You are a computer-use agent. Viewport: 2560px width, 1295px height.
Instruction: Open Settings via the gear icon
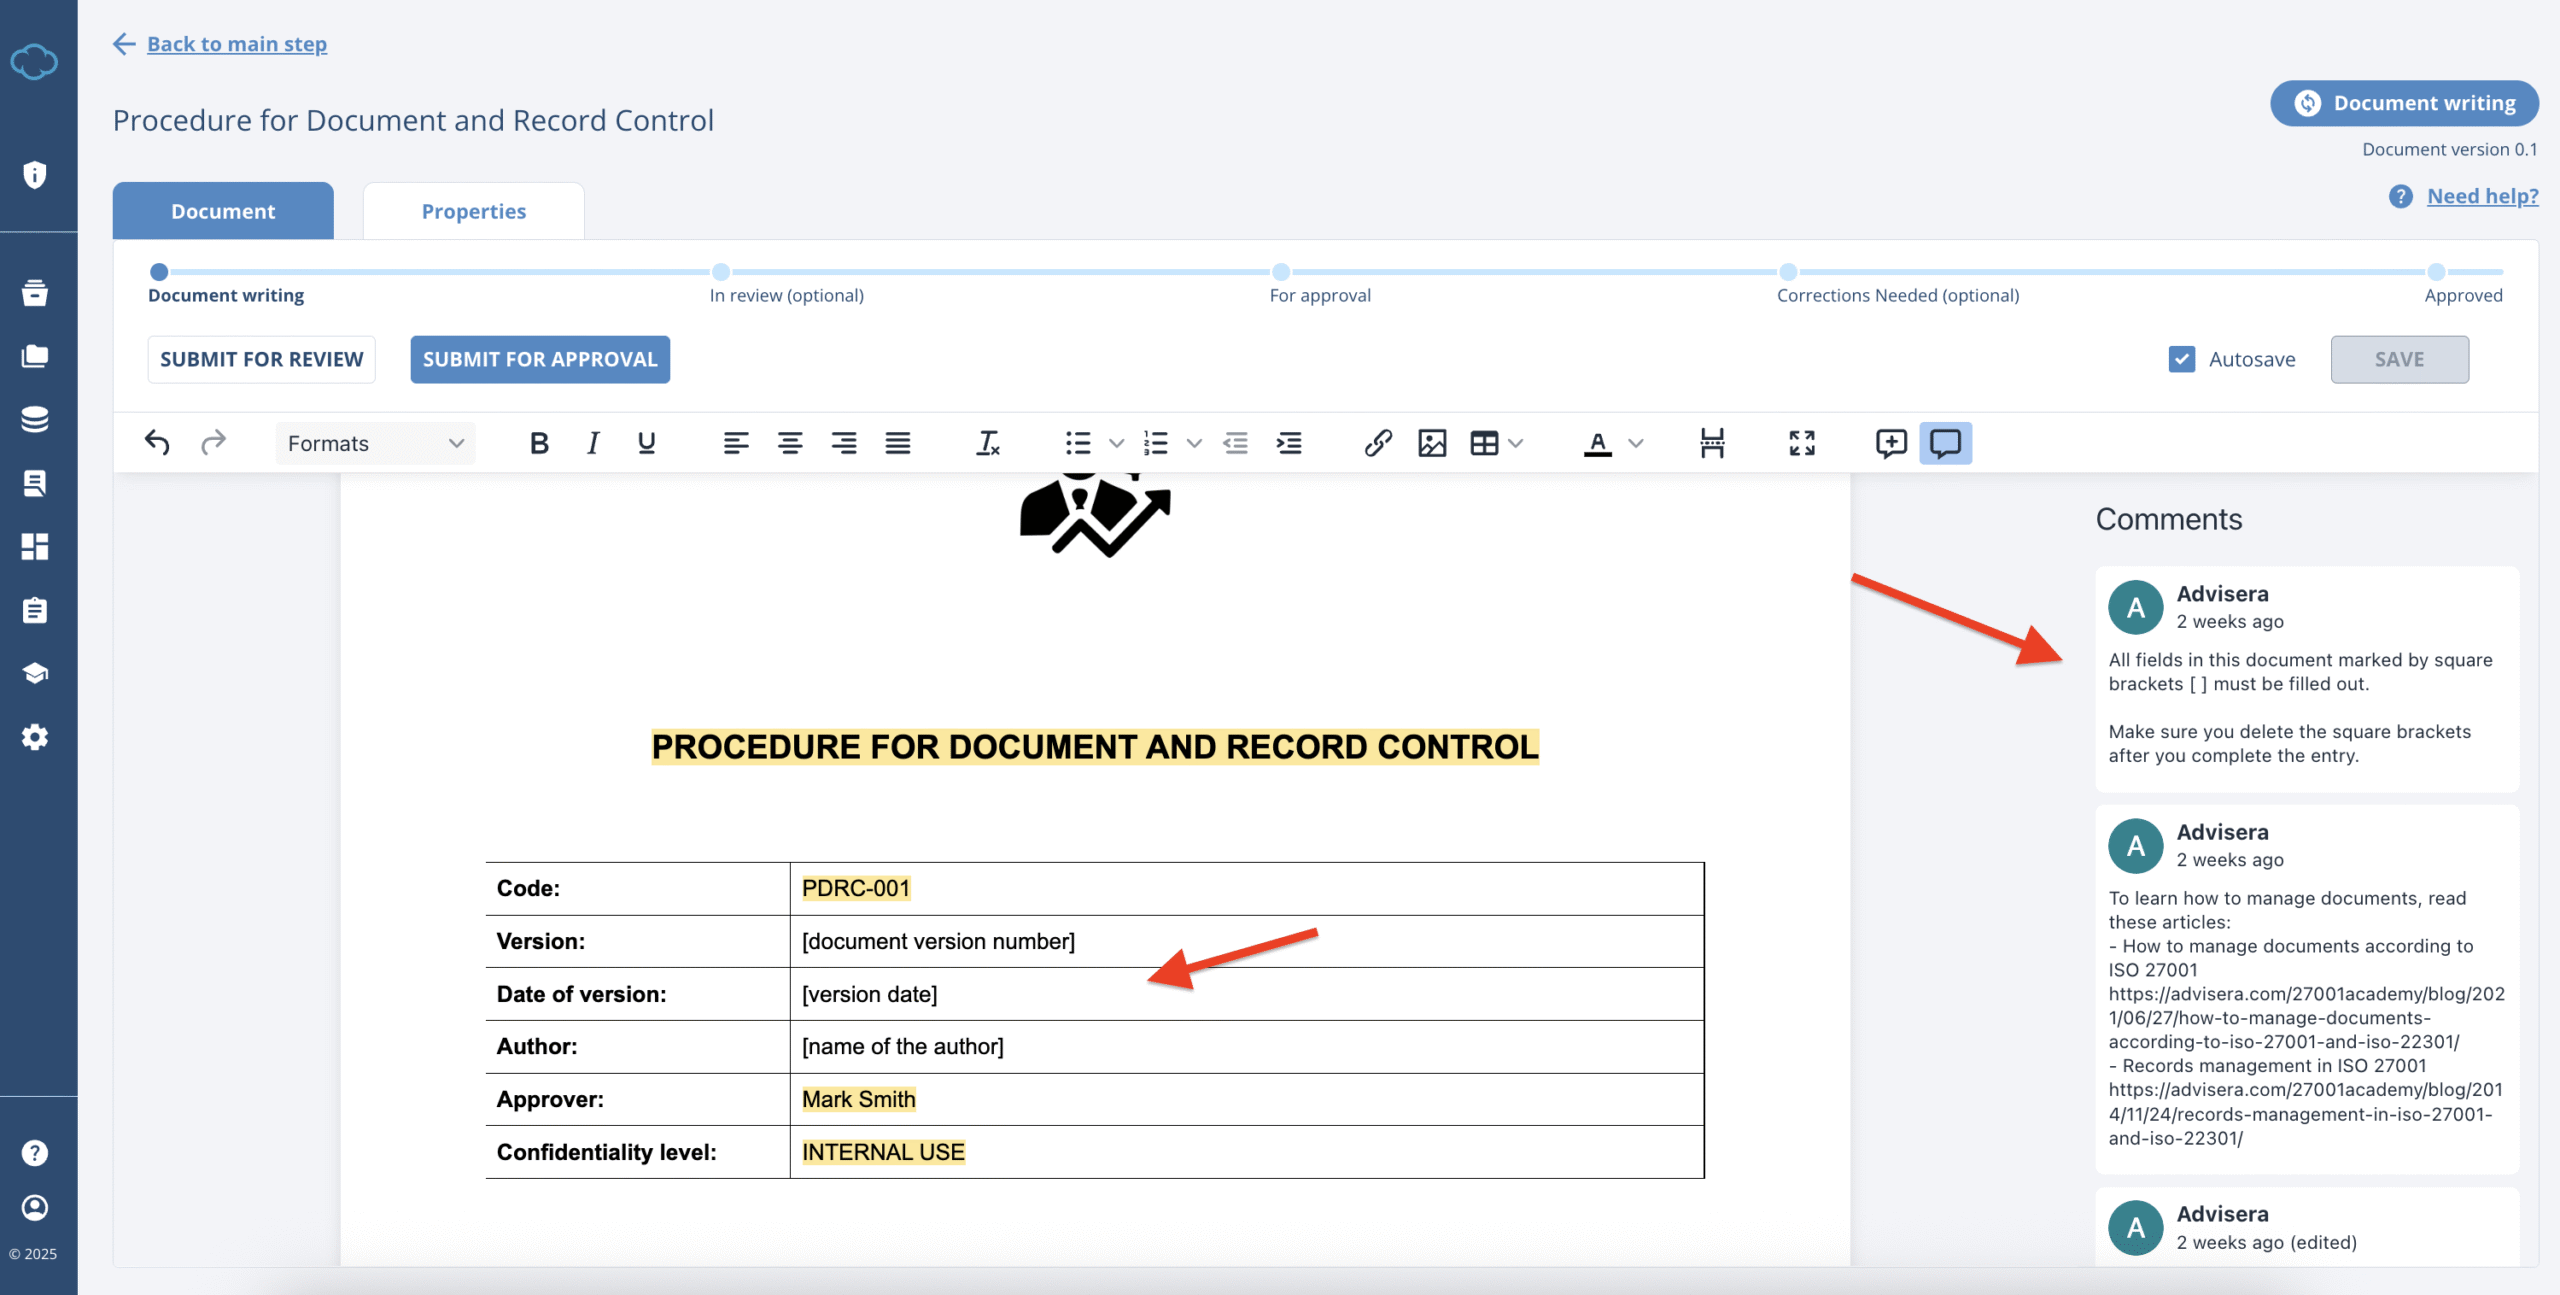coord(36,737)
